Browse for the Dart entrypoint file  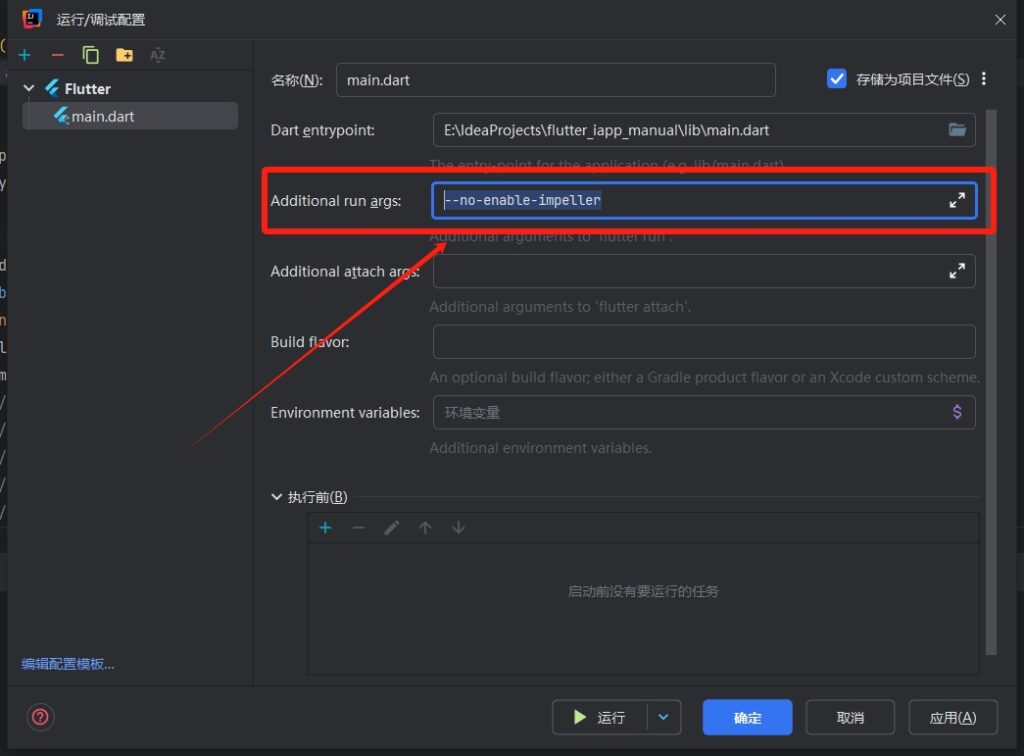pos(957,130)
